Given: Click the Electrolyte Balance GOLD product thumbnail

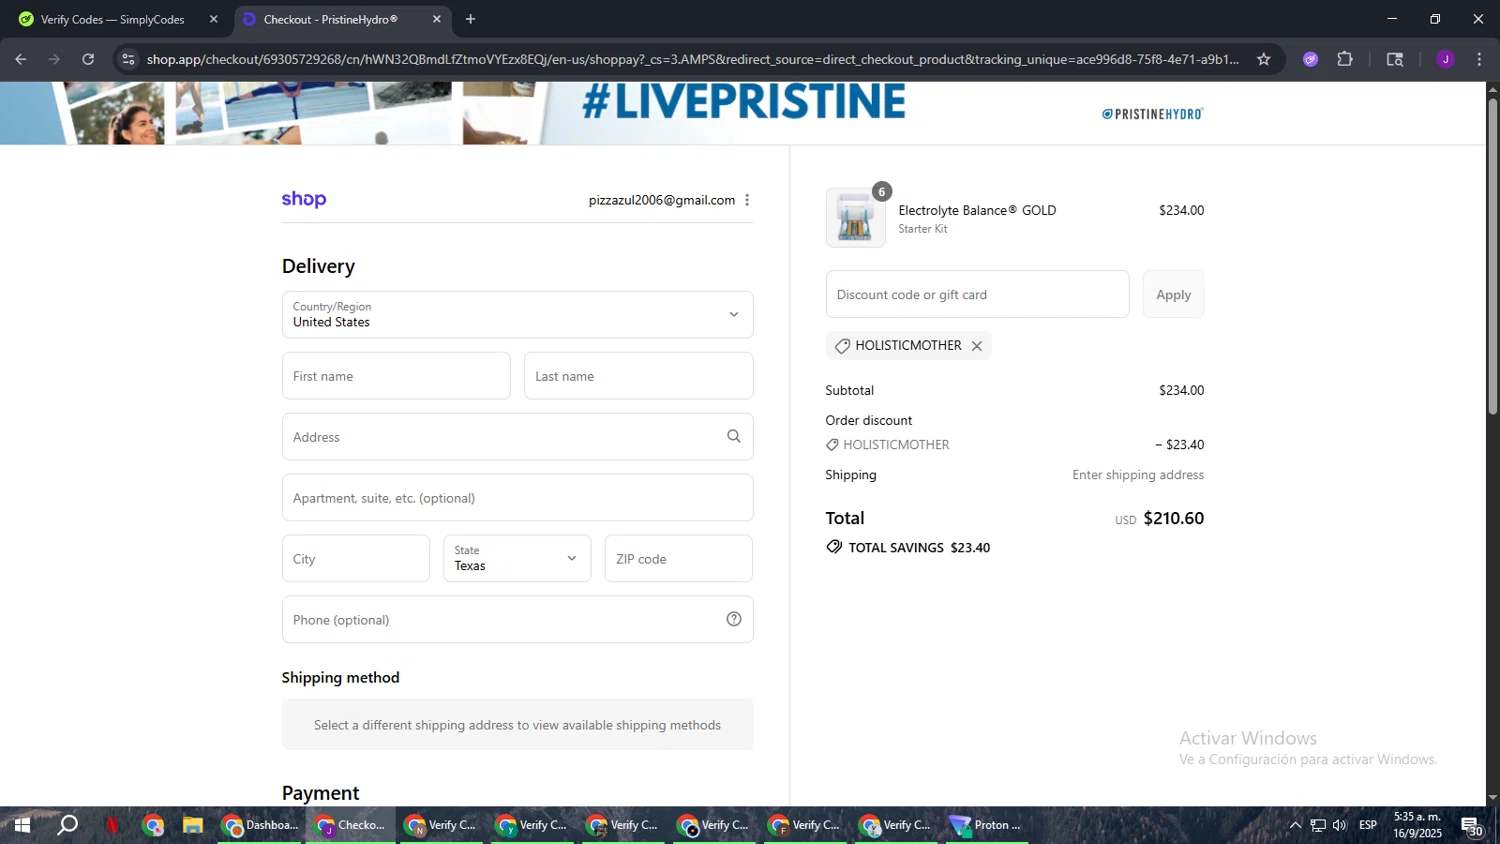Looking at the screenshot, I should click(855, 217).
